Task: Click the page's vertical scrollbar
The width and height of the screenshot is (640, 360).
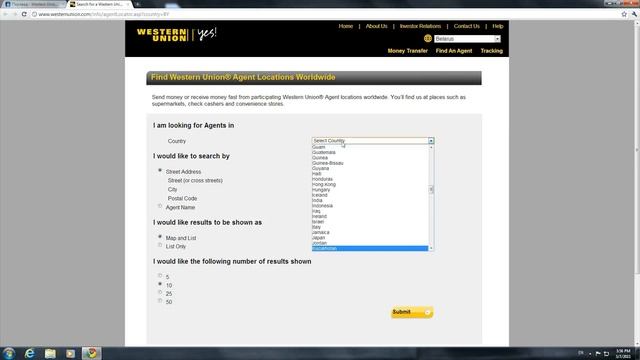Action: pos(637,147)
